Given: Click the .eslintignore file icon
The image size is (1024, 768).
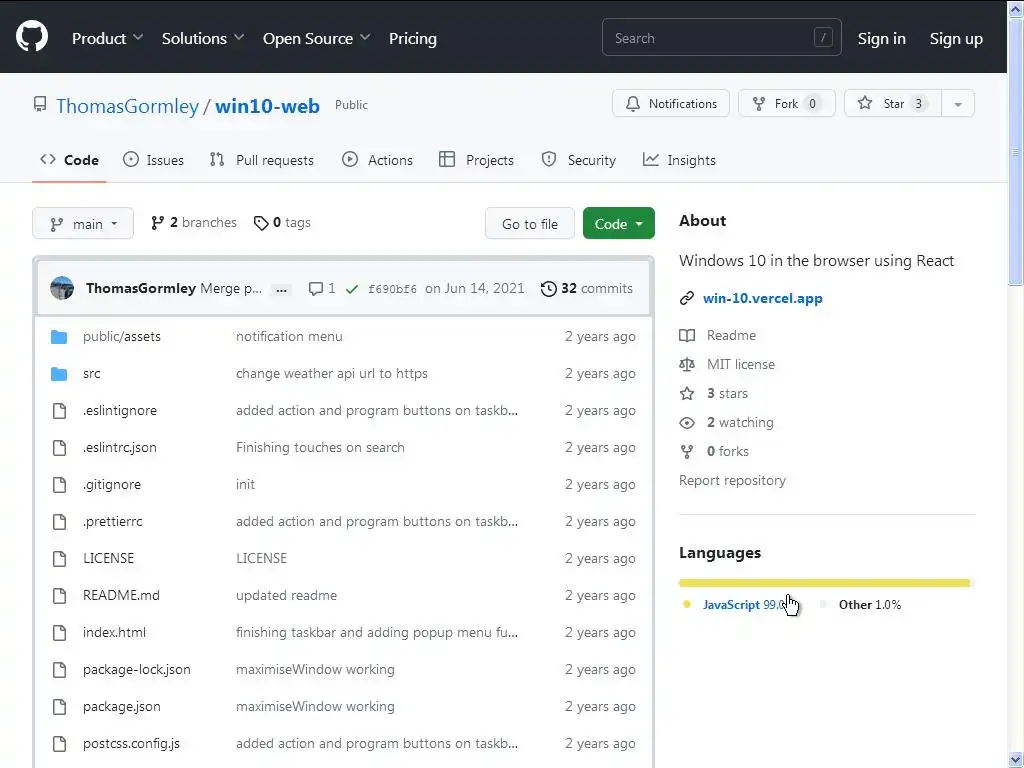Looking at the screenshot, I should tap(59, 411).
